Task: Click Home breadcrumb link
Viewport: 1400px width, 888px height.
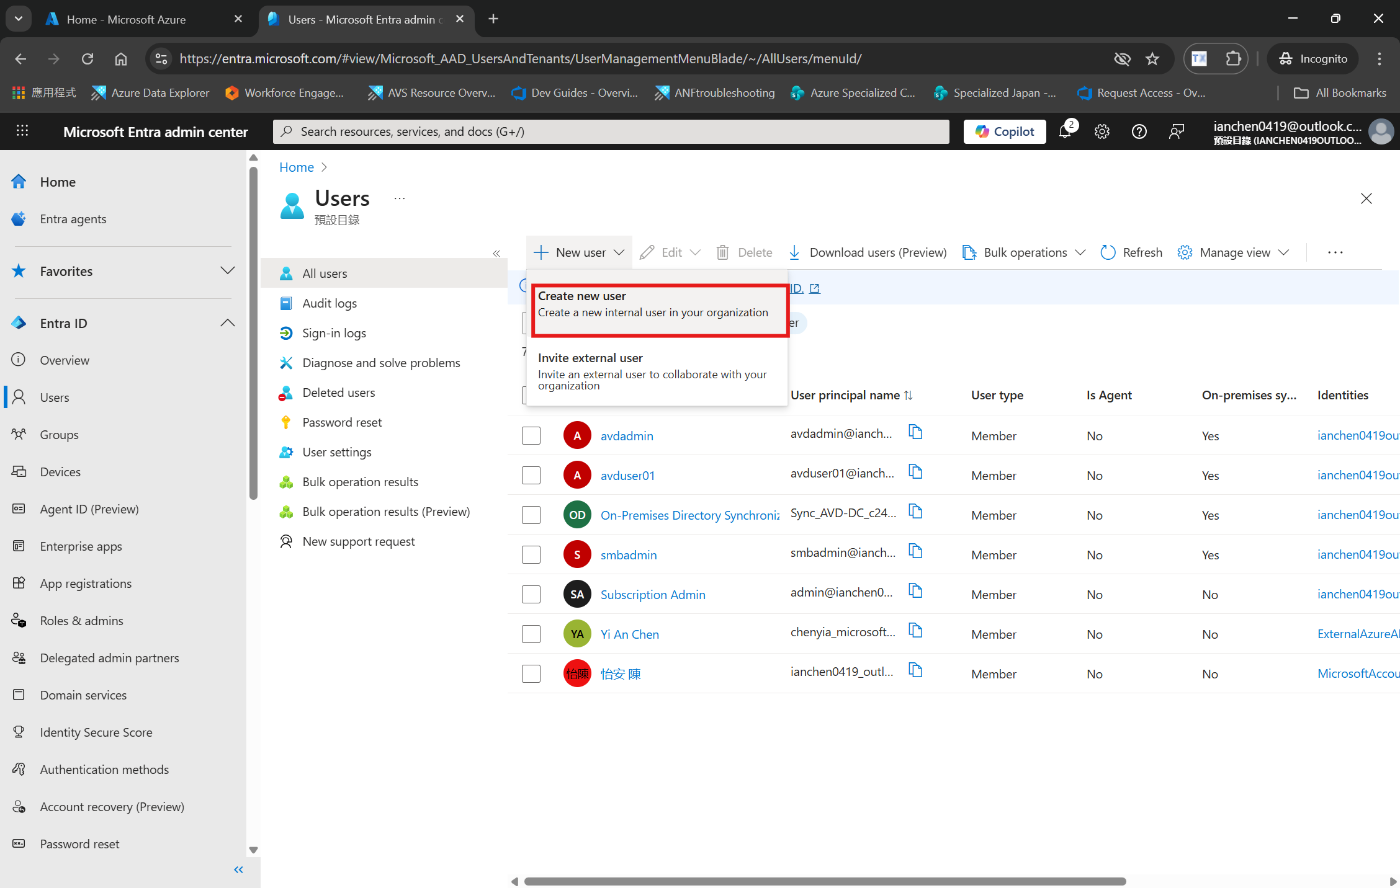Action: click(x=296, y=167)
